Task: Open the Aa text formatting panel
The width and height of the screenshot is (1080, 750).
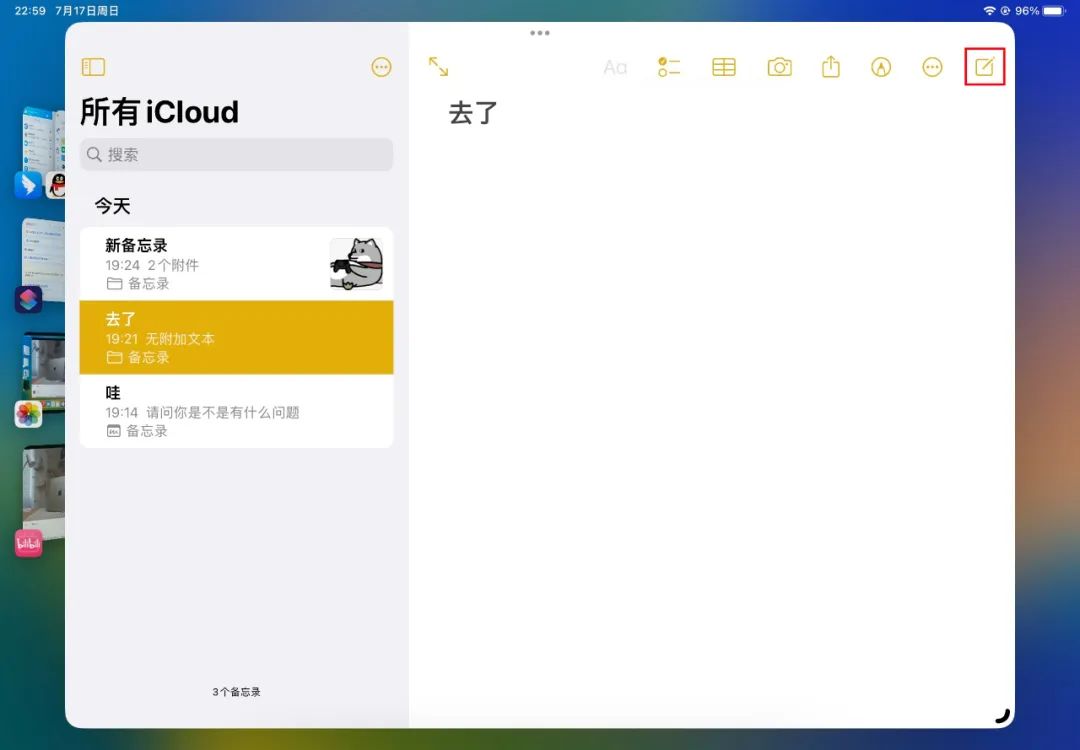Action: (614, 67)
